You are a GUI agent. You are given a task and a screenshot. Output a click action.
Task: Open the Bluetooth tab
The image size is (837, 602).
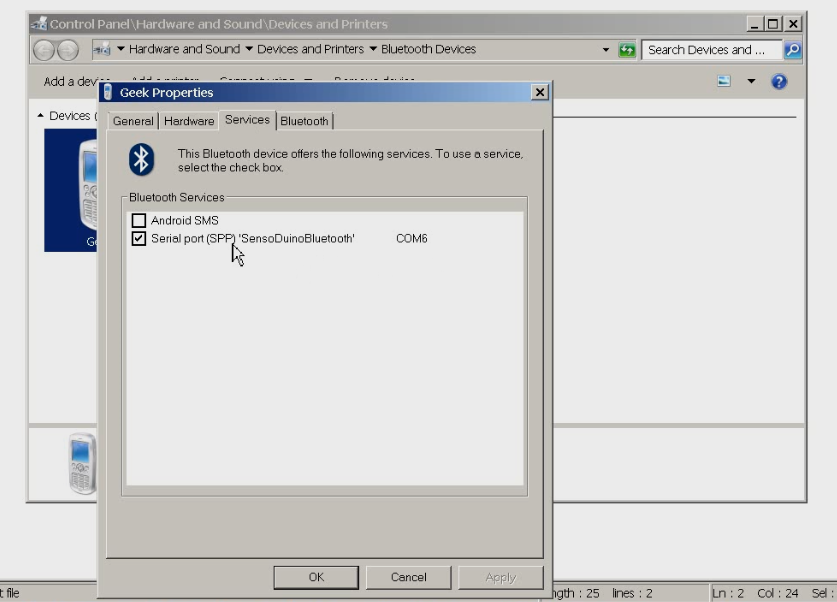point(303,120)
